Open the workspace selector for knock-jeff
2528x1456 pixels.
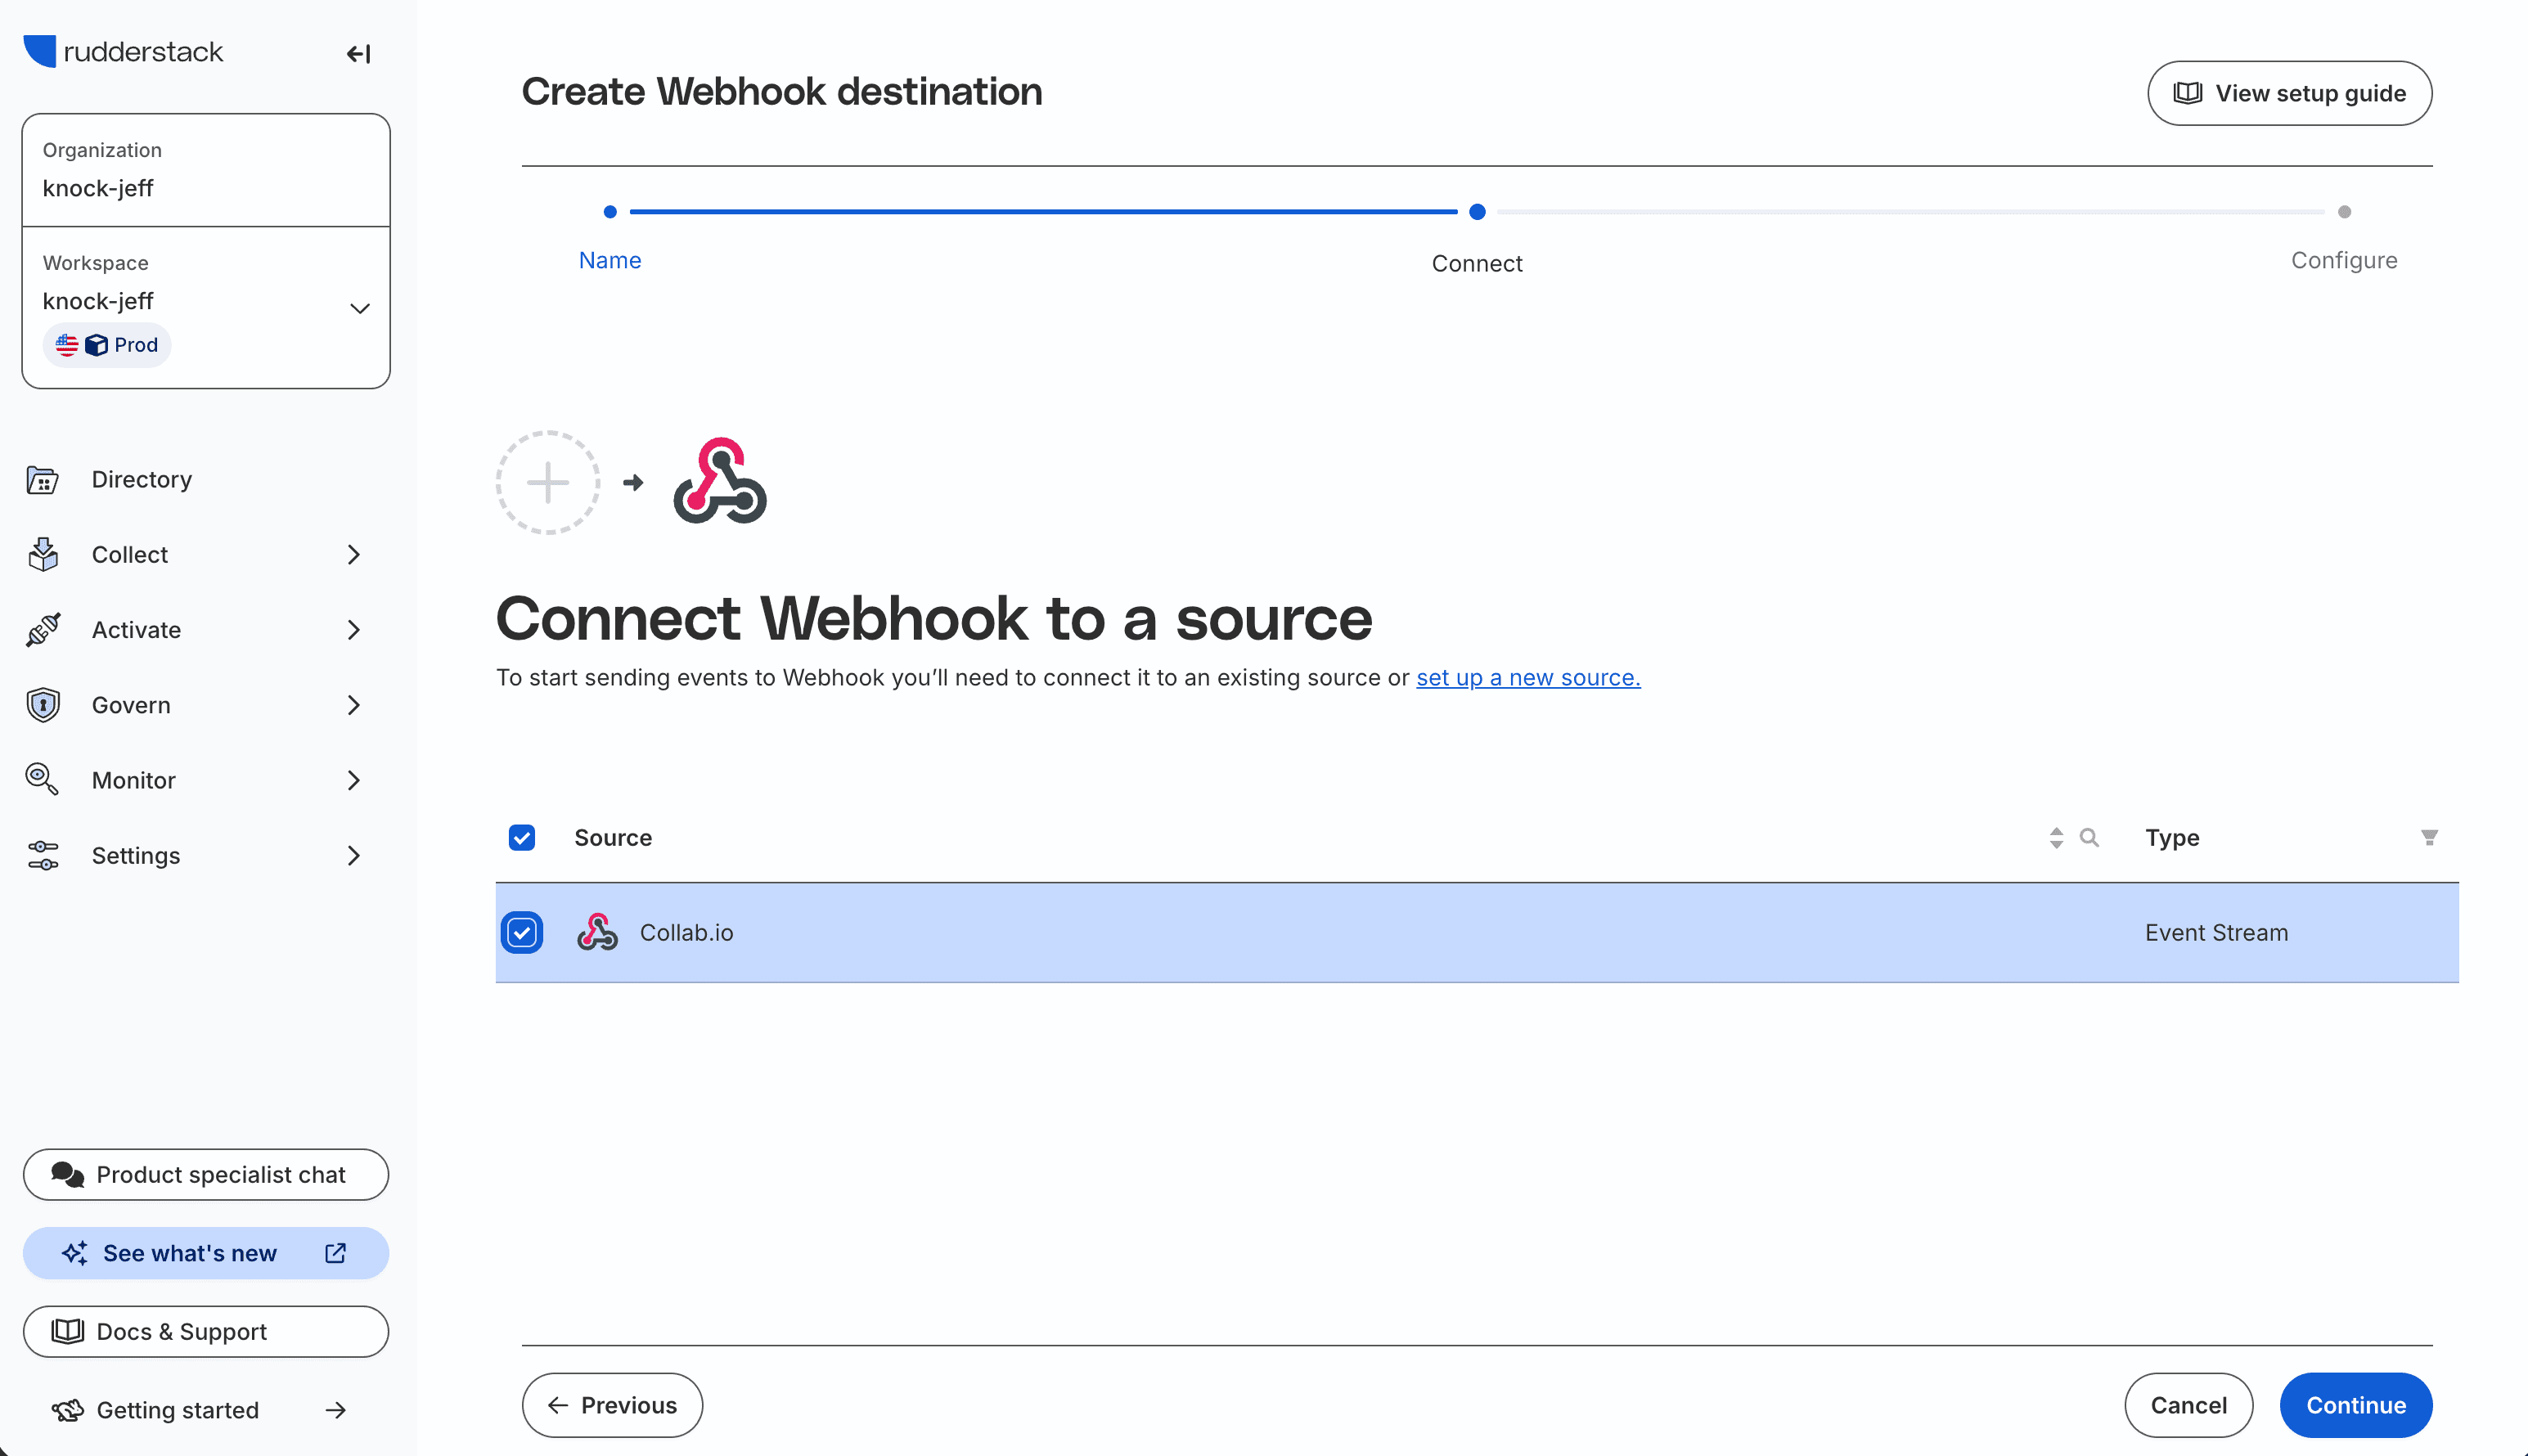click(x=359, y=307)
